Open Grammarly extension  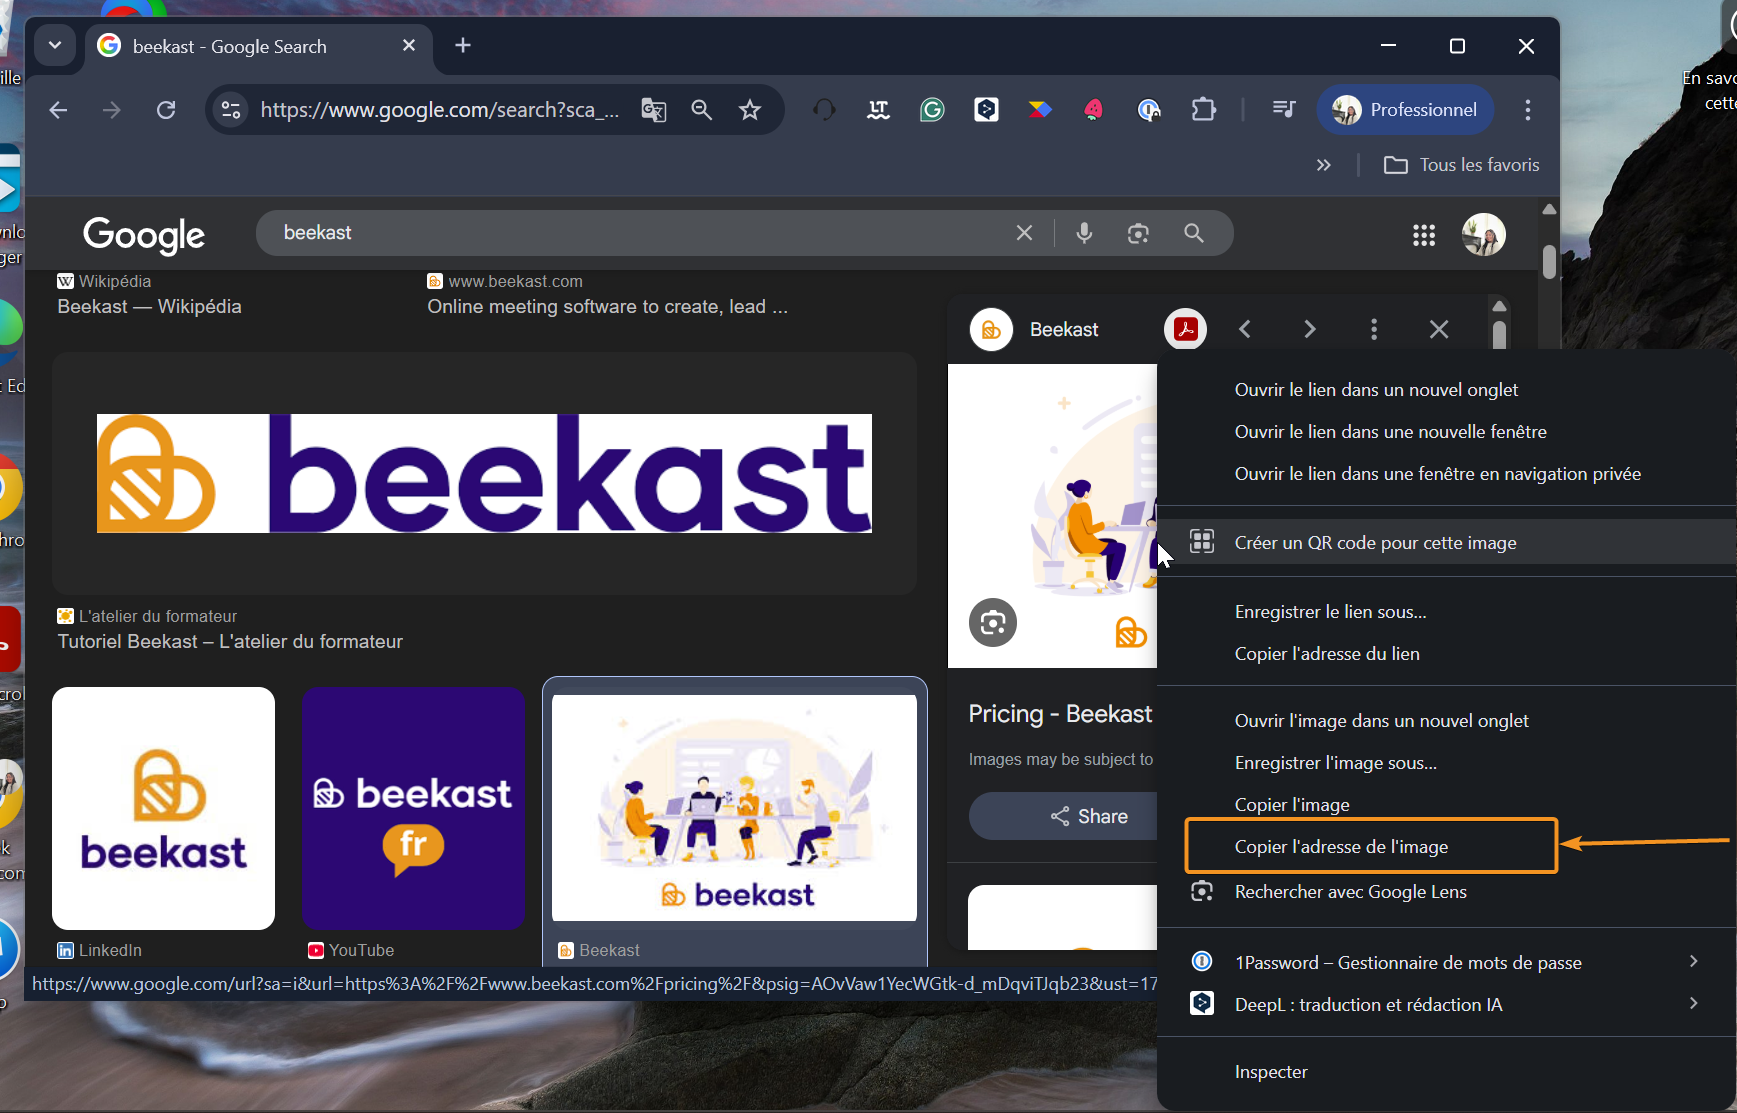932,110
